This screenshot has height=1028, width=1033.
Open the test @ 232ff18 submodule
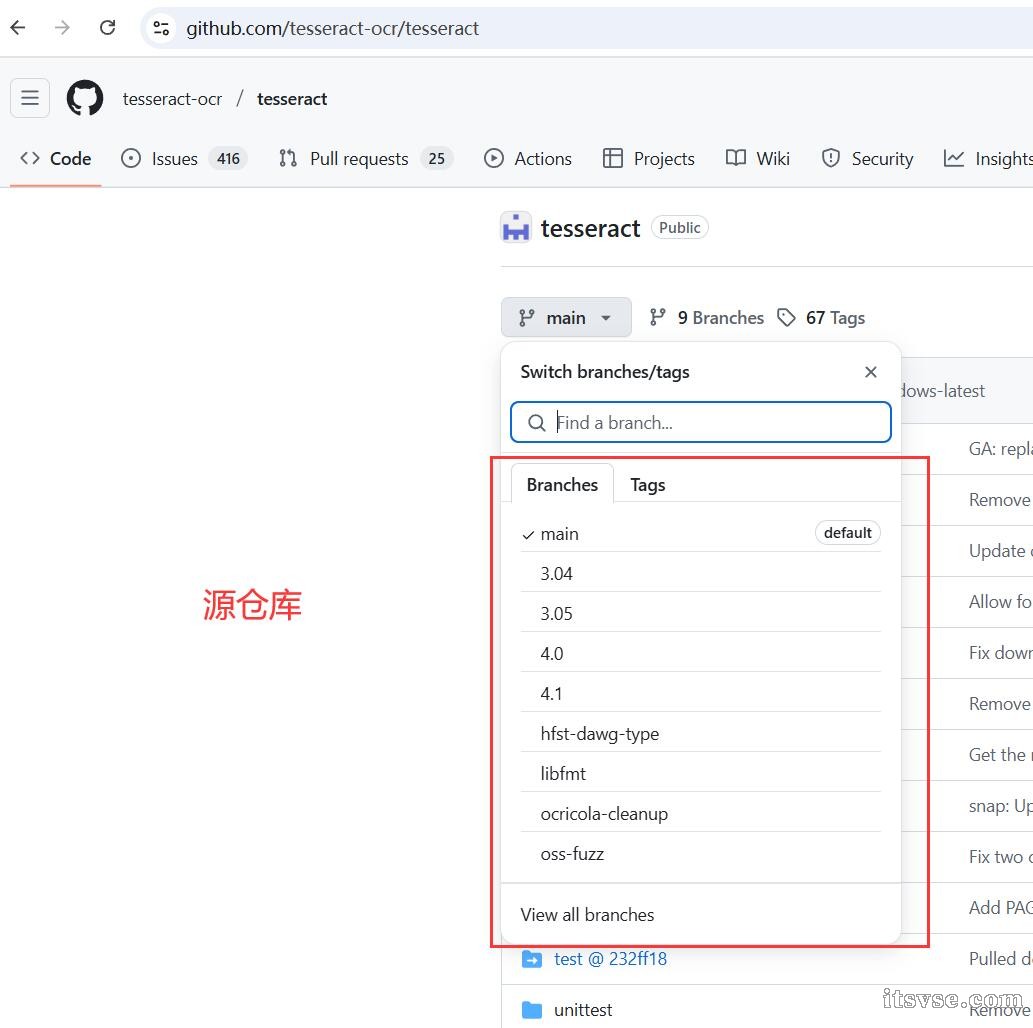pyautogui.click(x=610, y=959)
